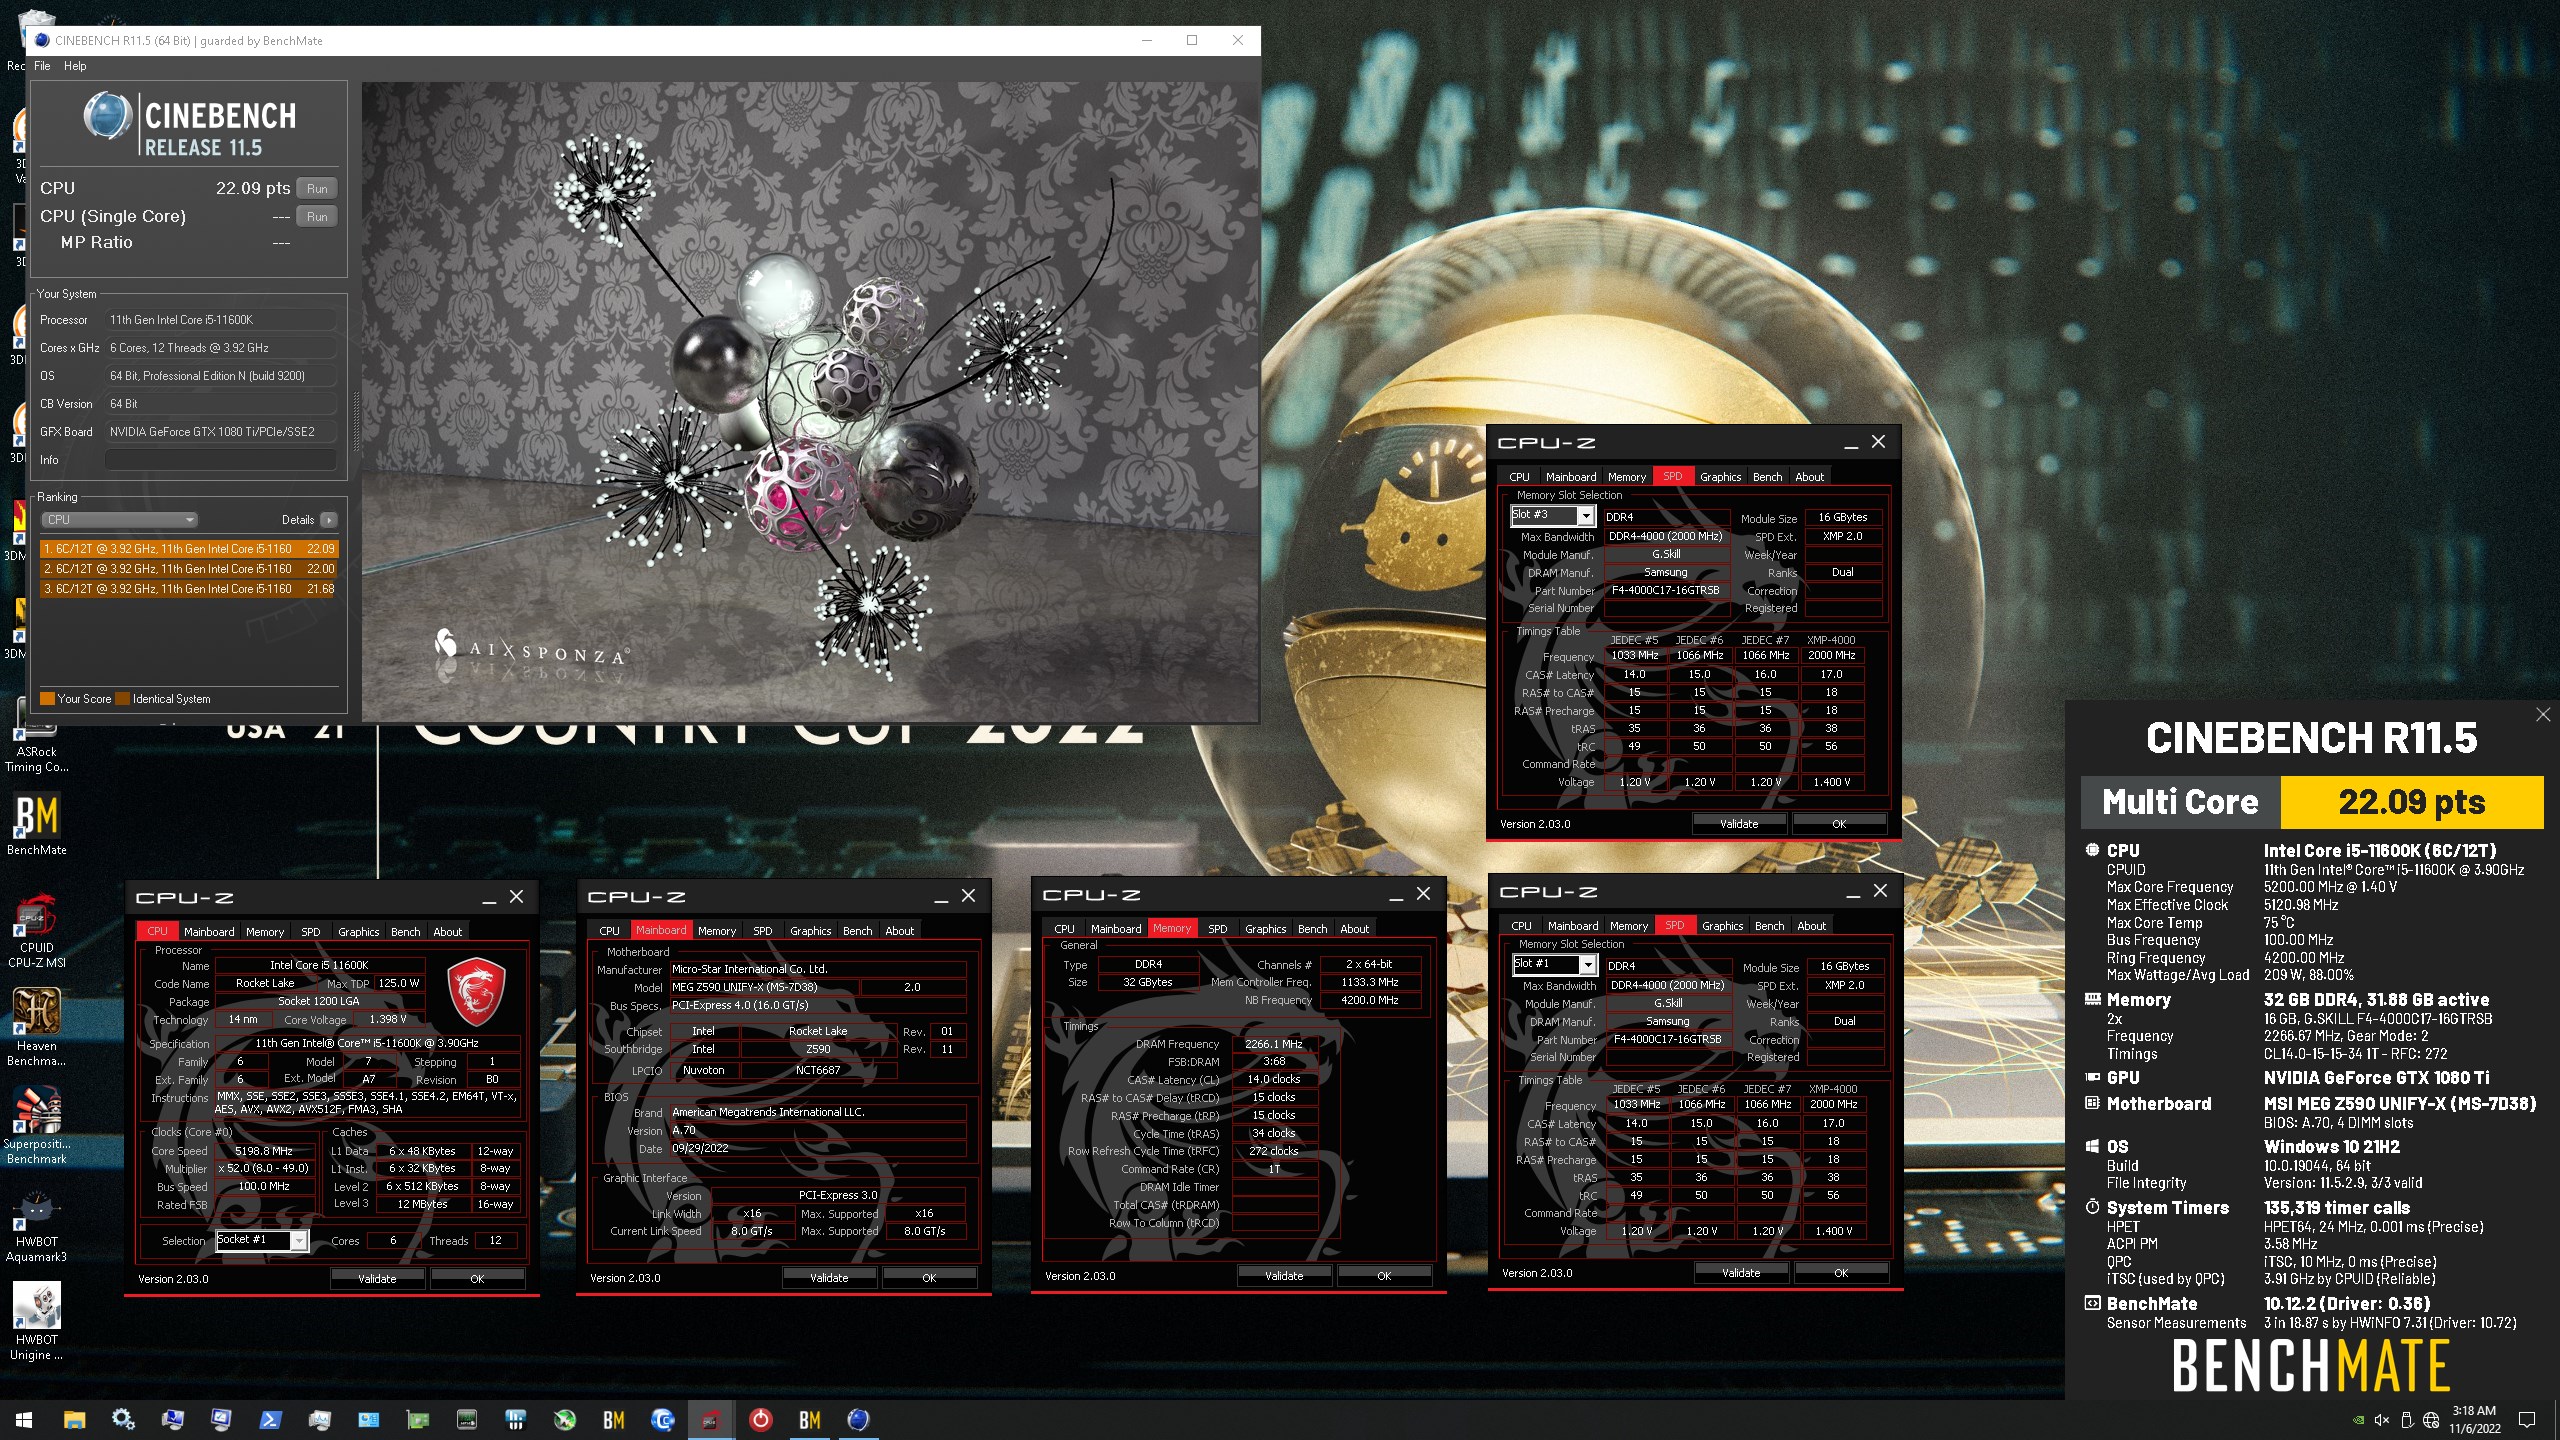Screen dimensions: 2560x1440
Task: Open the notification center icon
Action: pos(2527,1420)
